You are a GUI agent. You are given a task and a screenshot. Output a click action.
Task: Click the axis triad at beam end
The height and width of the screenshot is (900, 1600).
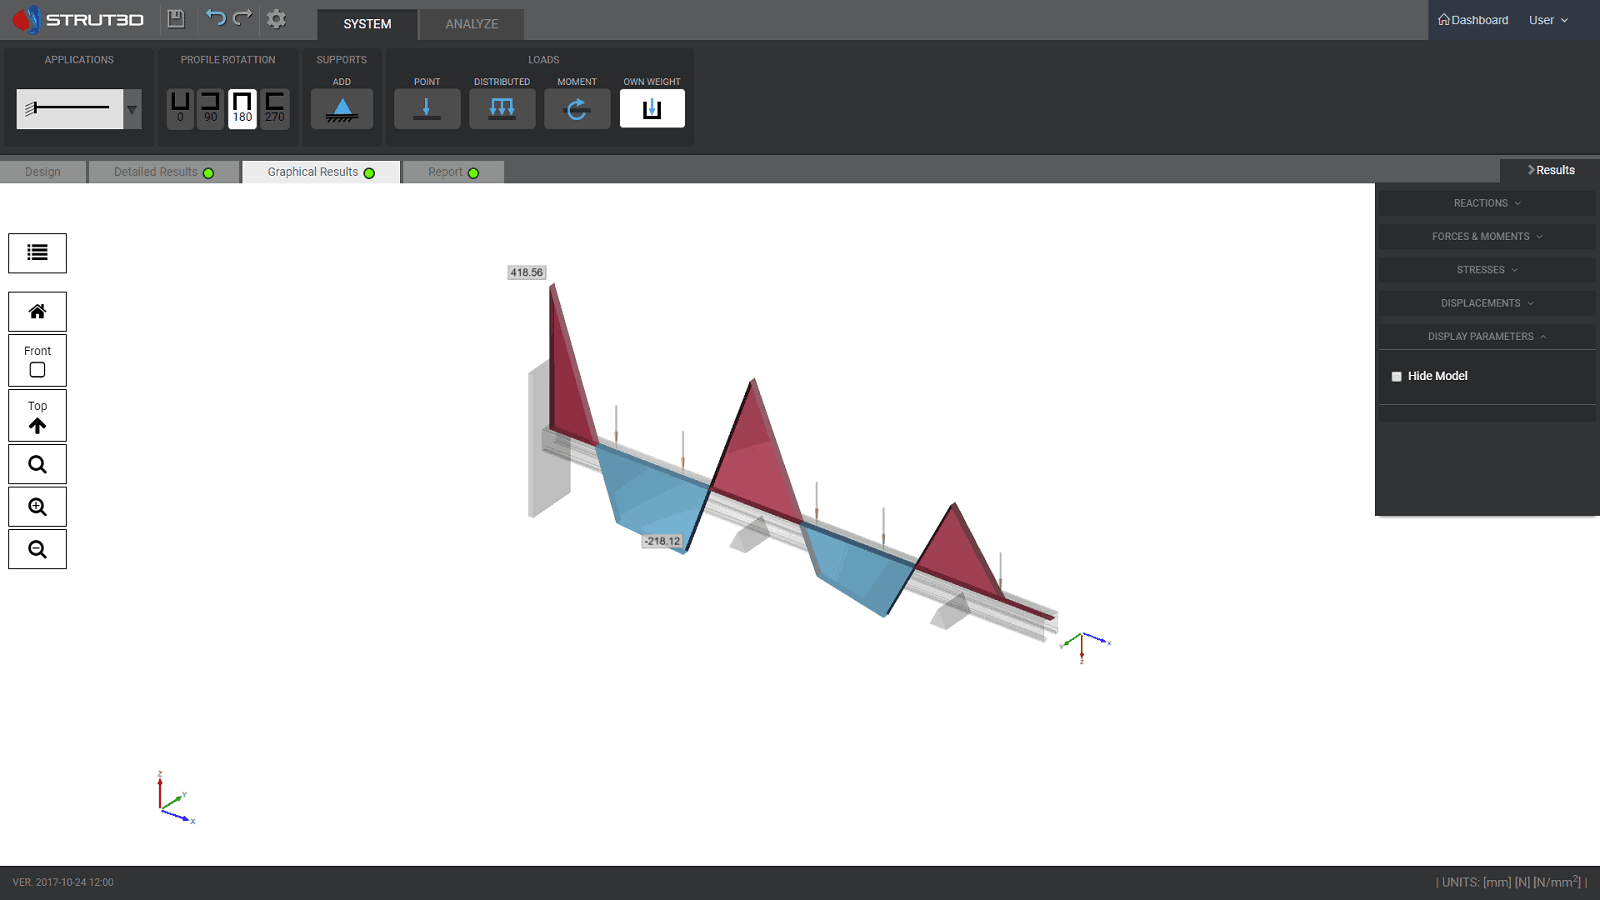pos(1085,647)
